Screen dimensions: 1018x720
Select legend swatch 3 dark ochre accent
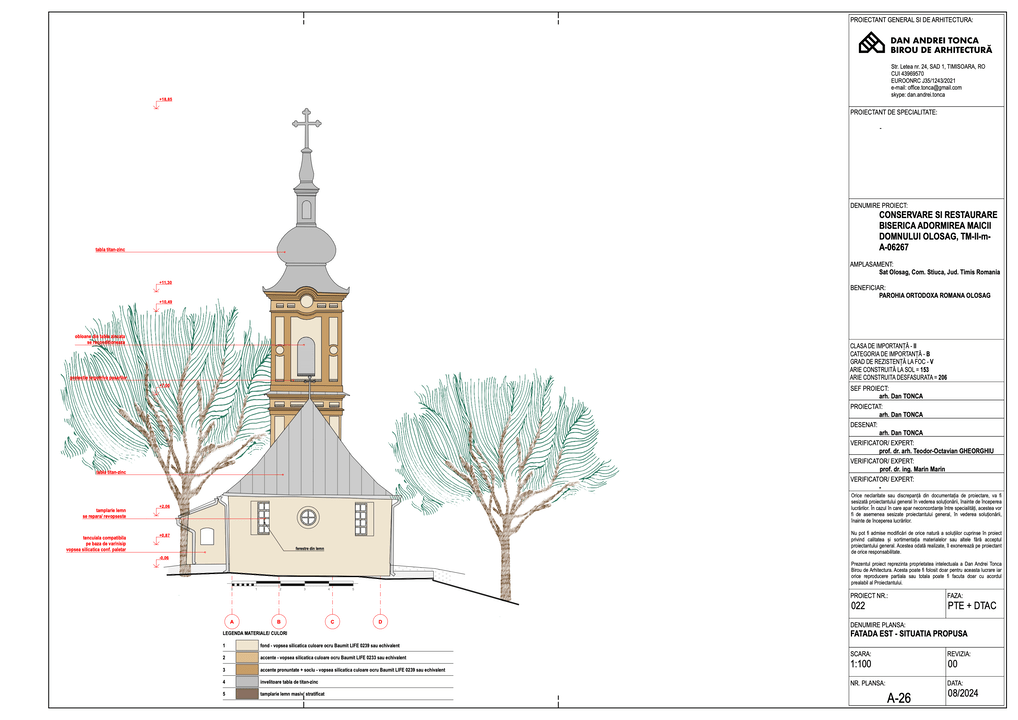tap(247, 670)
